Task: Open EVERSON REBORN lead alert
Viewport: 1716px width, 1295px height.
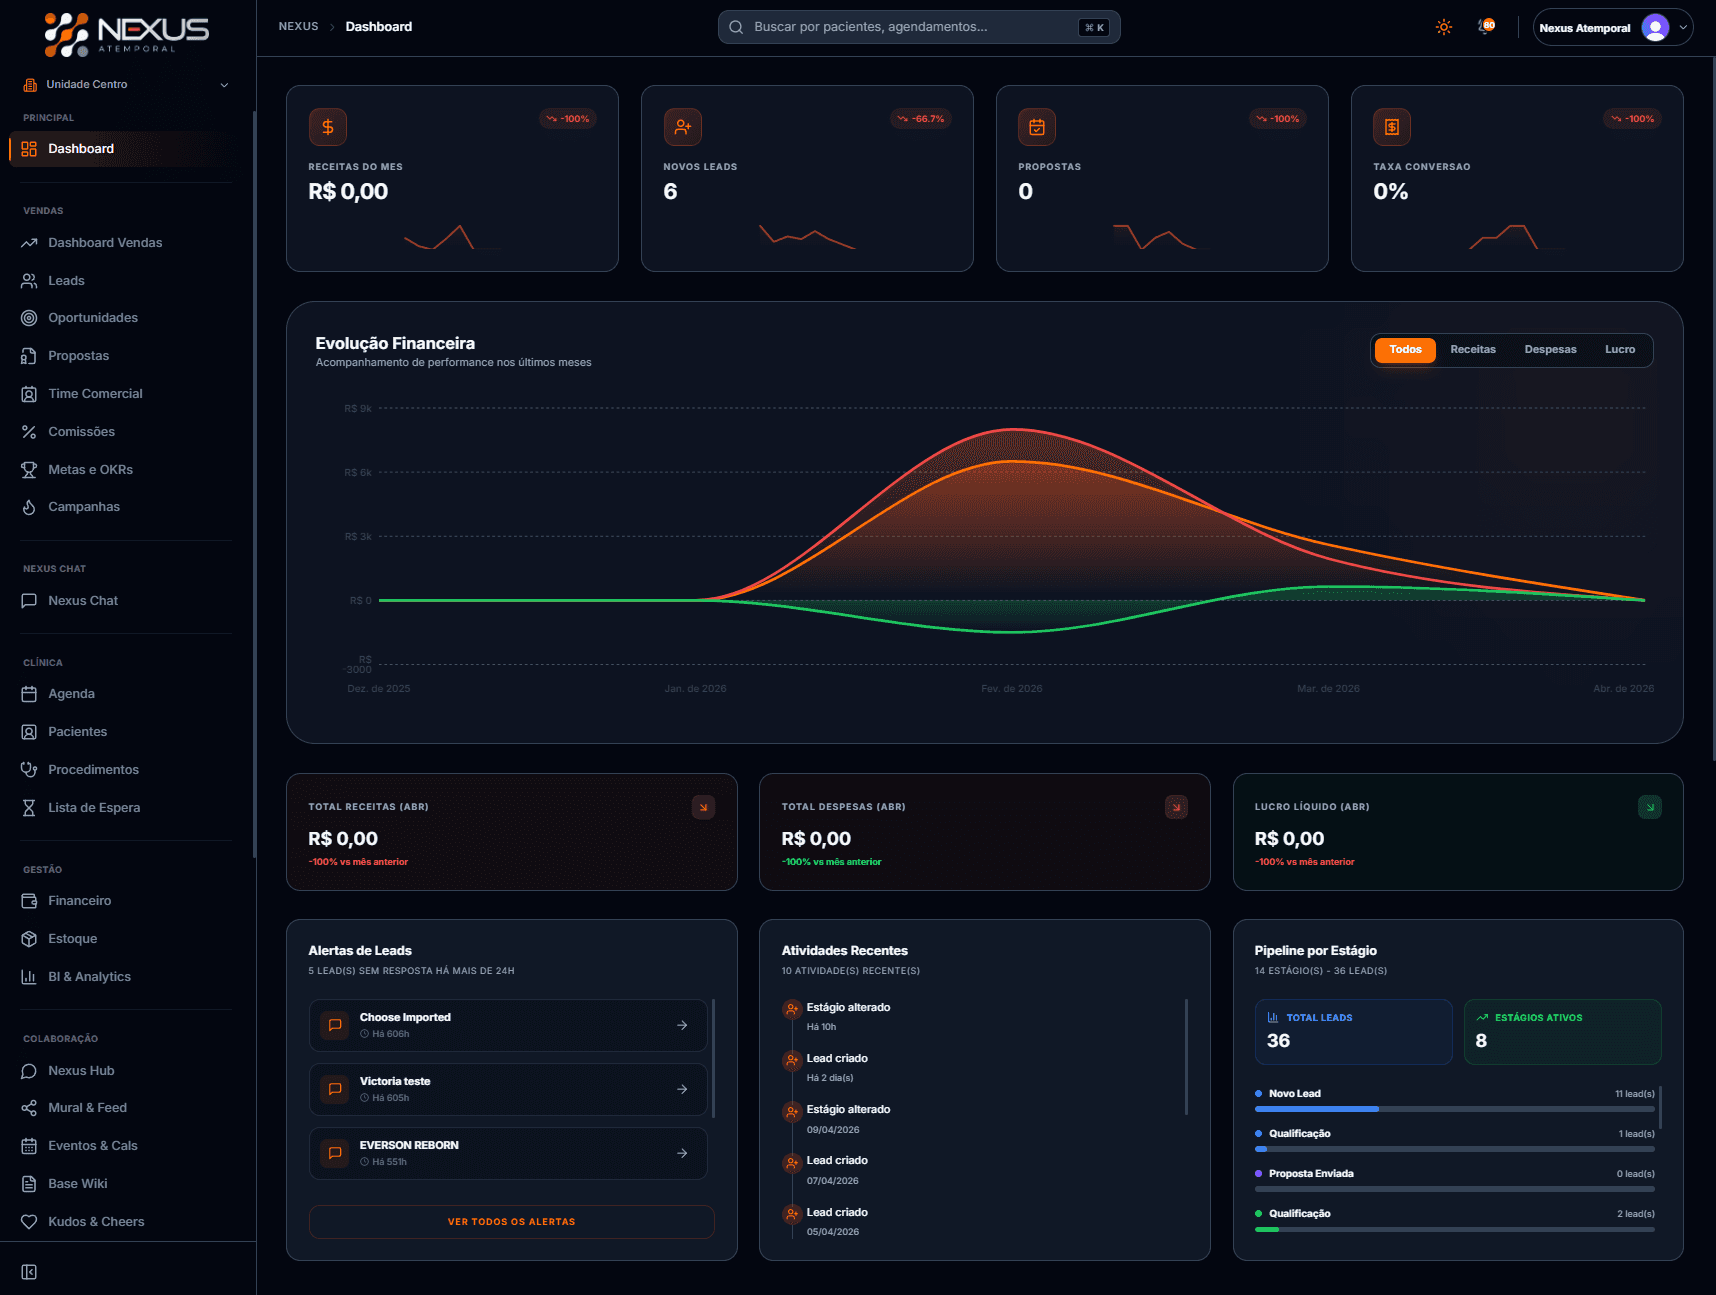Action: tap(508, 1153)
